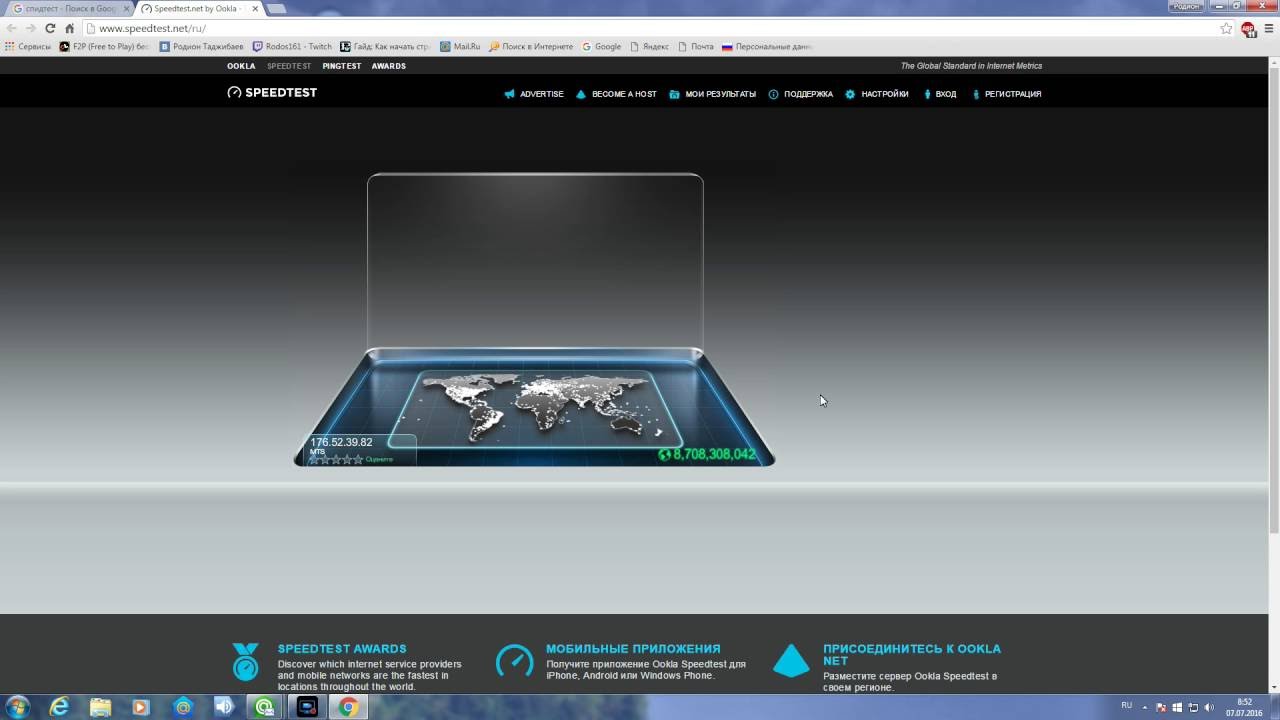Click the ВХОД login link

(x=939, y=94)
